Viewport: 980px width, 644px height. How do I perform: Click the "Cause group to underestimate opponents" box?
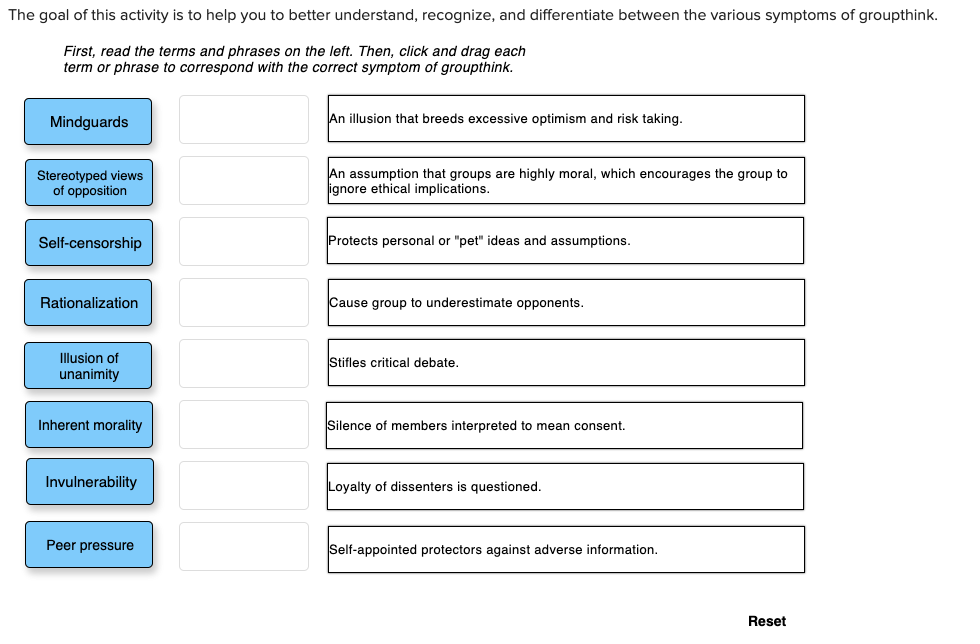click(x=566, y=303)
